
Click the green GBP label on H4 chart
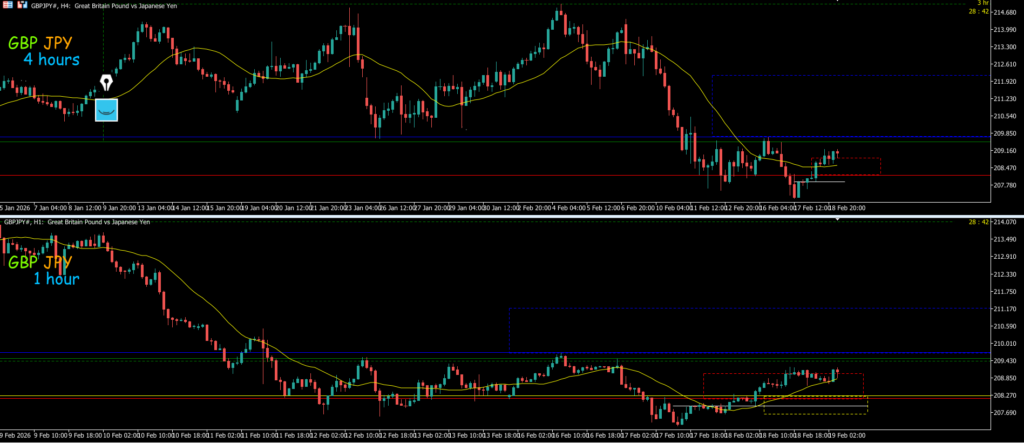tap(24, 44)
